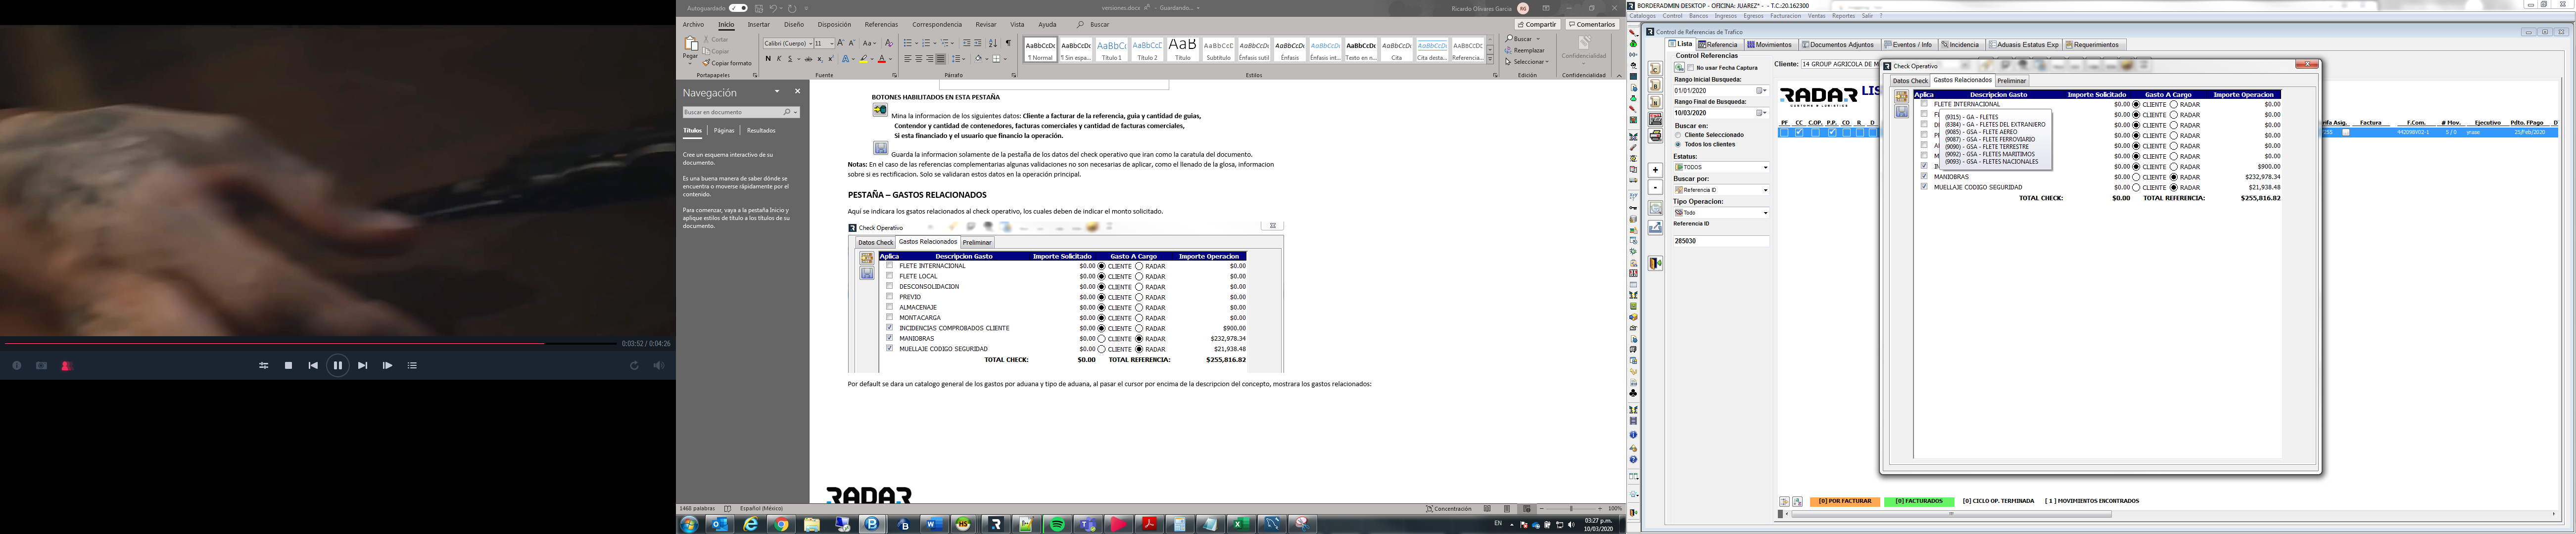
Task: Open the Archivo menu in Word
Action: pyautogui.click(x=693, y=25)
